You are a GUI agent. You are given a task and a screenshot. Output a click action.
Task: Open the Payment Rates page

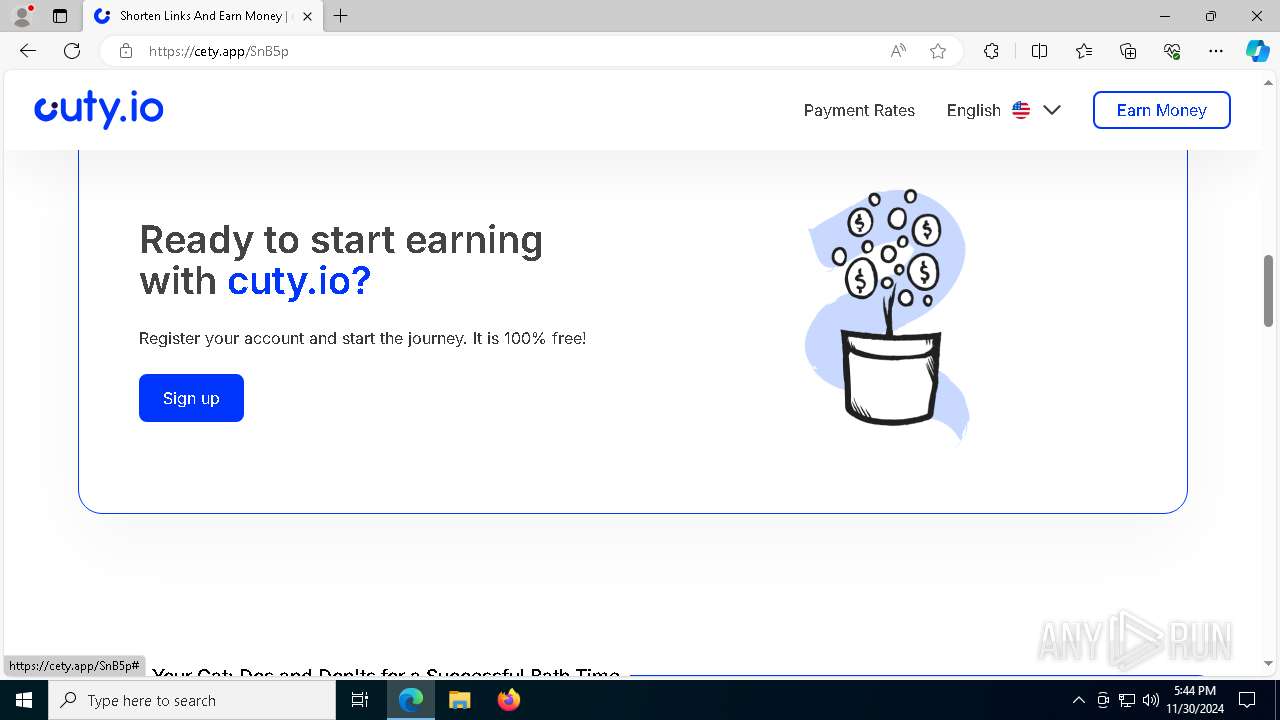[x=859, y=110]
